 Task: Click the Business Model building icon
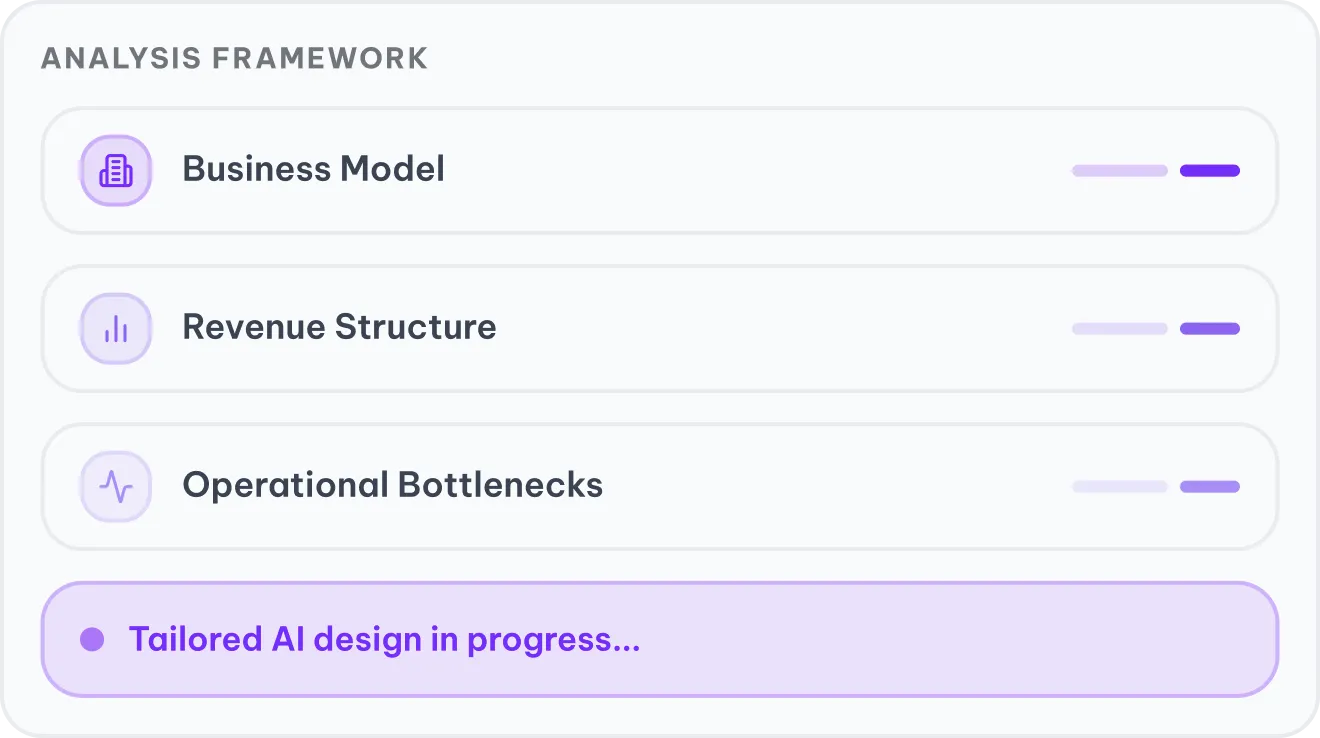click(116, 171)
